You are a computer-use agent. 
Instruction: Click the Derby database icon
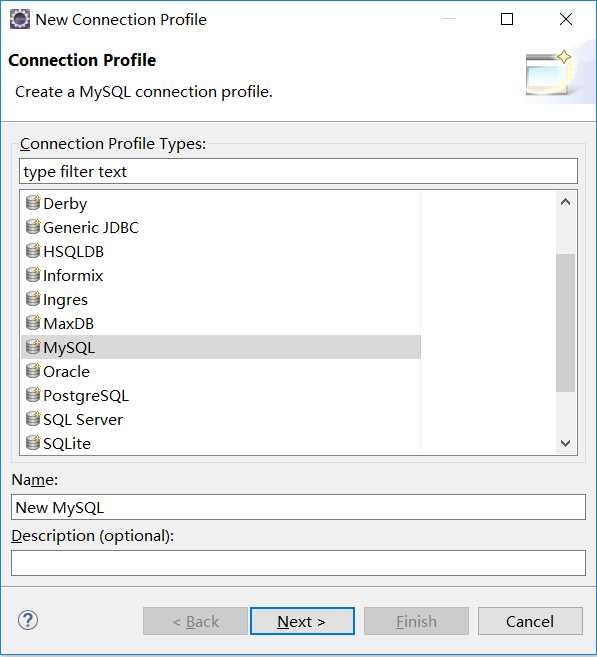(33, 203)
